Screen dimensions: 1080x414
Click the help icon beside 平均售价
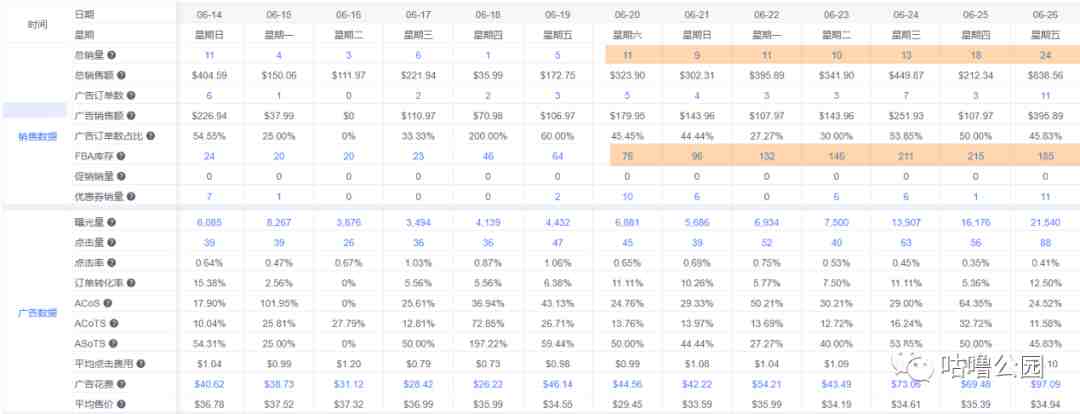[121, 403]
